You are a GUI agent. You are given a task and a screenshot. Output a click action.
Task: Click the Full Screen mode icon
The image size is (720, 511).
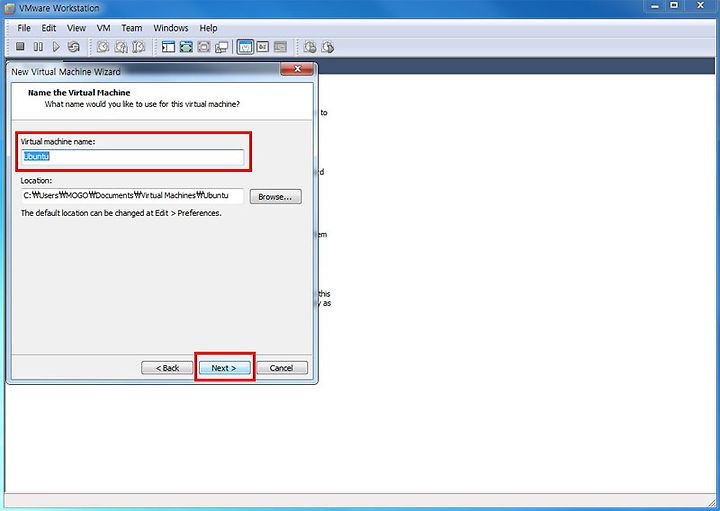(x=186, y=46)
